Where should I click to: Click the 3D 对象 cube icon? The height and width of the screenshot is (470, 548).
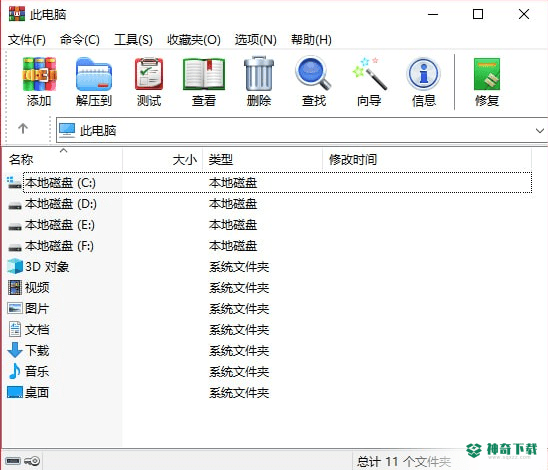click(15, 266)
